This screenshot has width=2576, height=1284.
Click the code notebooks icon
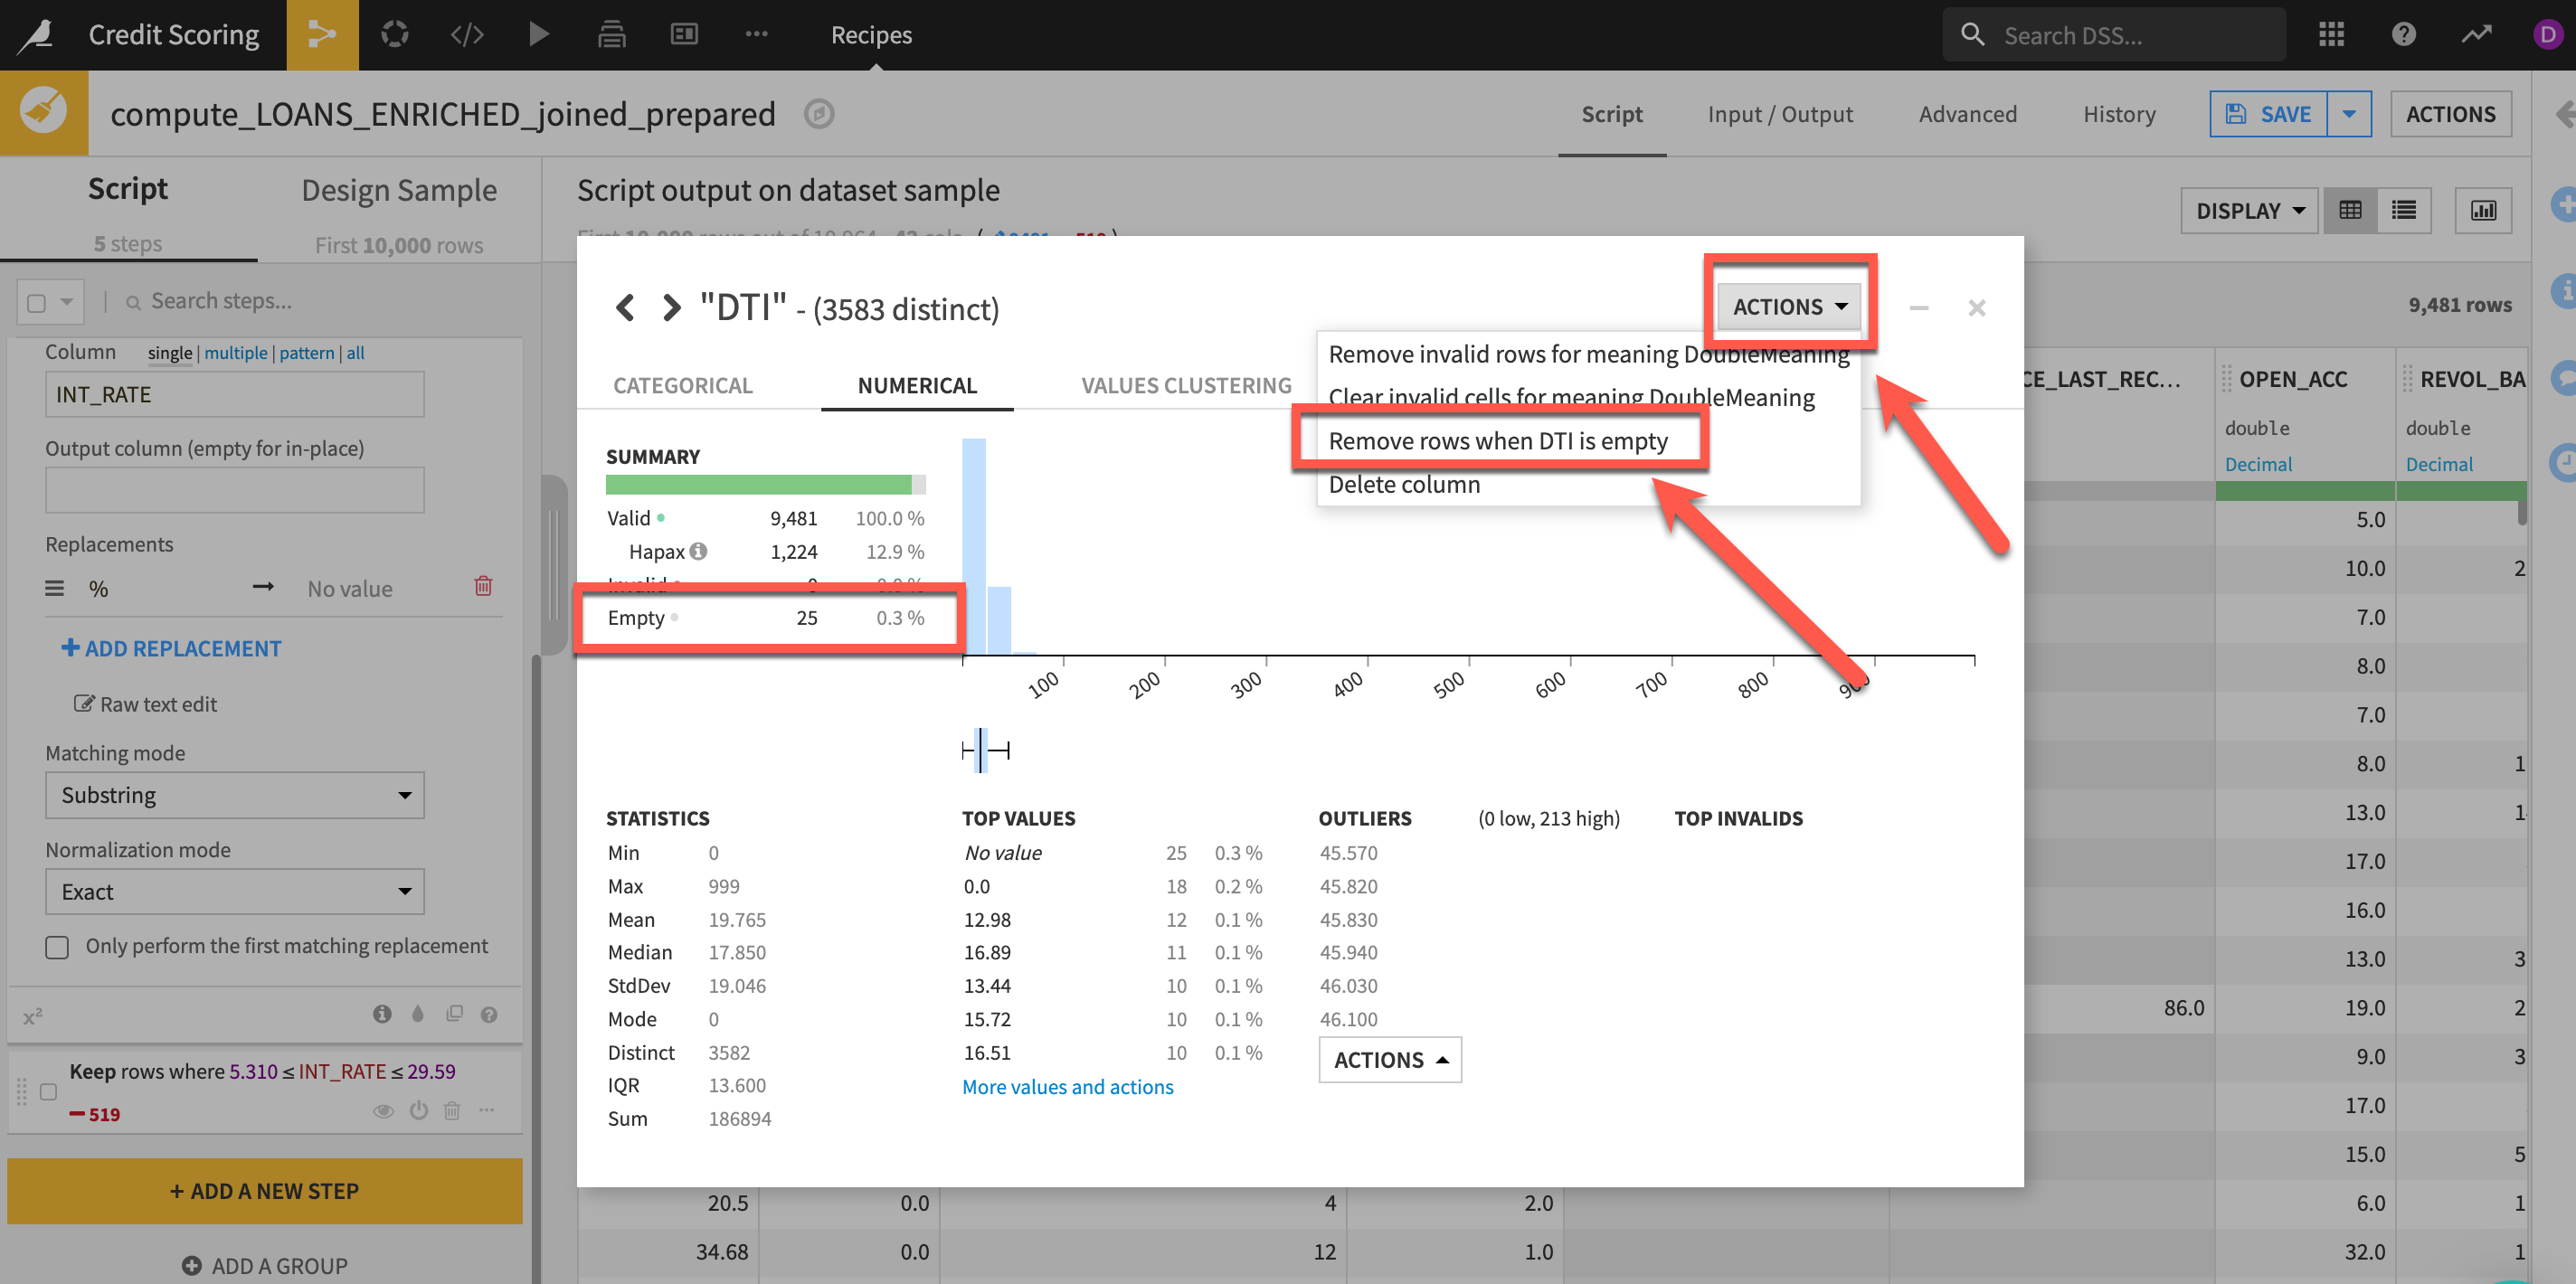pos(466,34)
